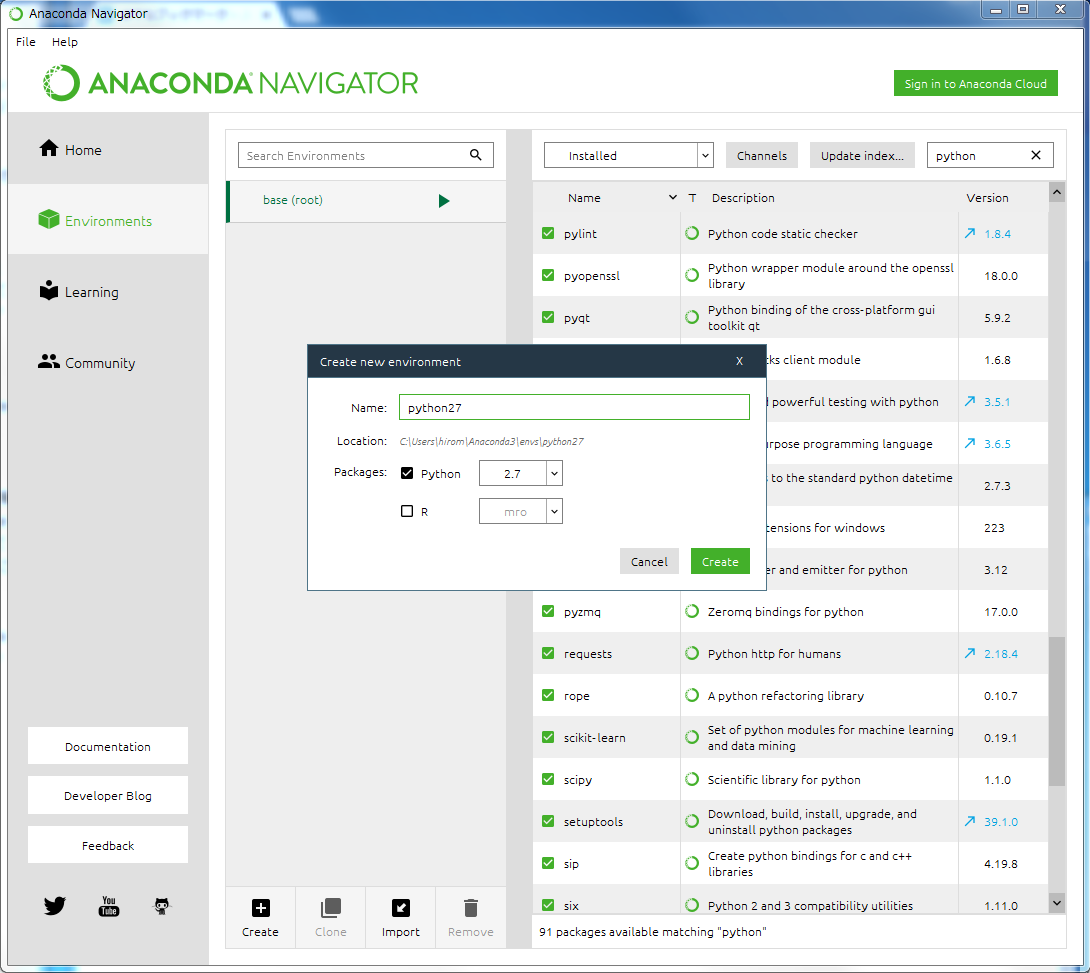Screen dimensions: 1090x973
Task: Select the Environments cube icon
Action: 49,220
